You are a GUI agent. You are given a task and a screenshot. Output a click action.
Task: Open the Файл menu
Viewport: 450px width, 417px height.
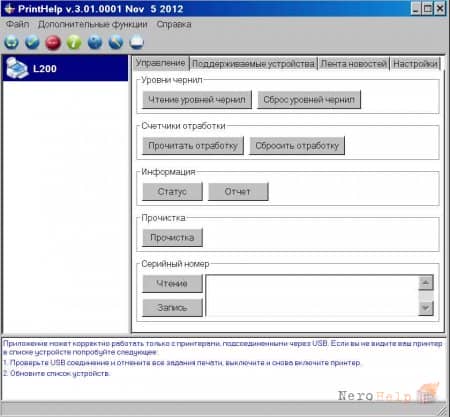tap(18, 24)
